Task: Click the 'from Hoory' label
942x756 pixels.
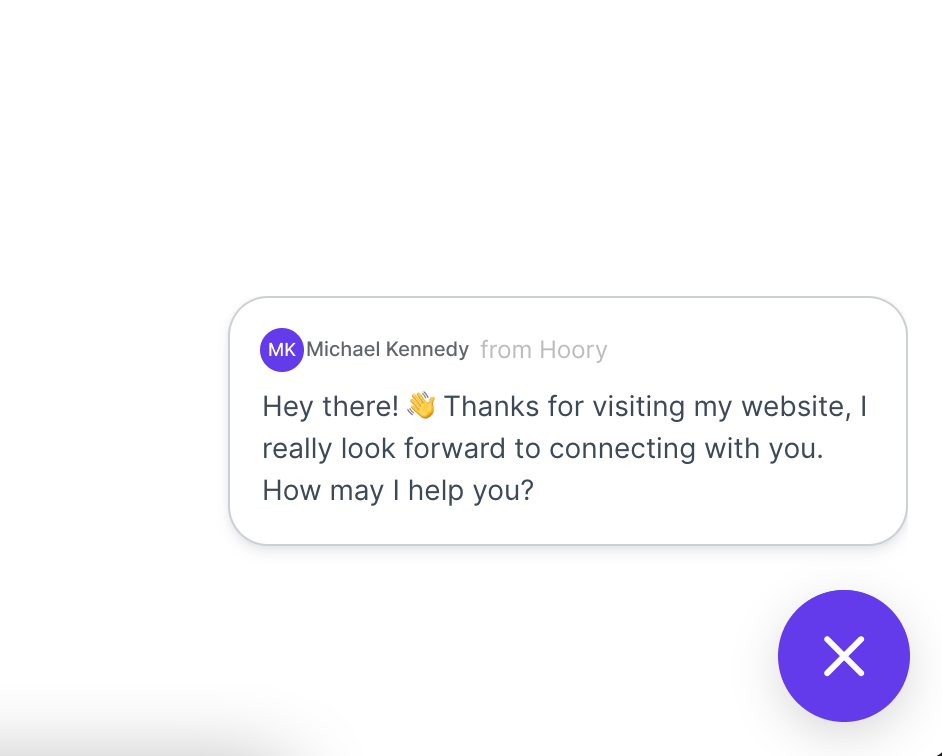Action: [x=544, y=350]
